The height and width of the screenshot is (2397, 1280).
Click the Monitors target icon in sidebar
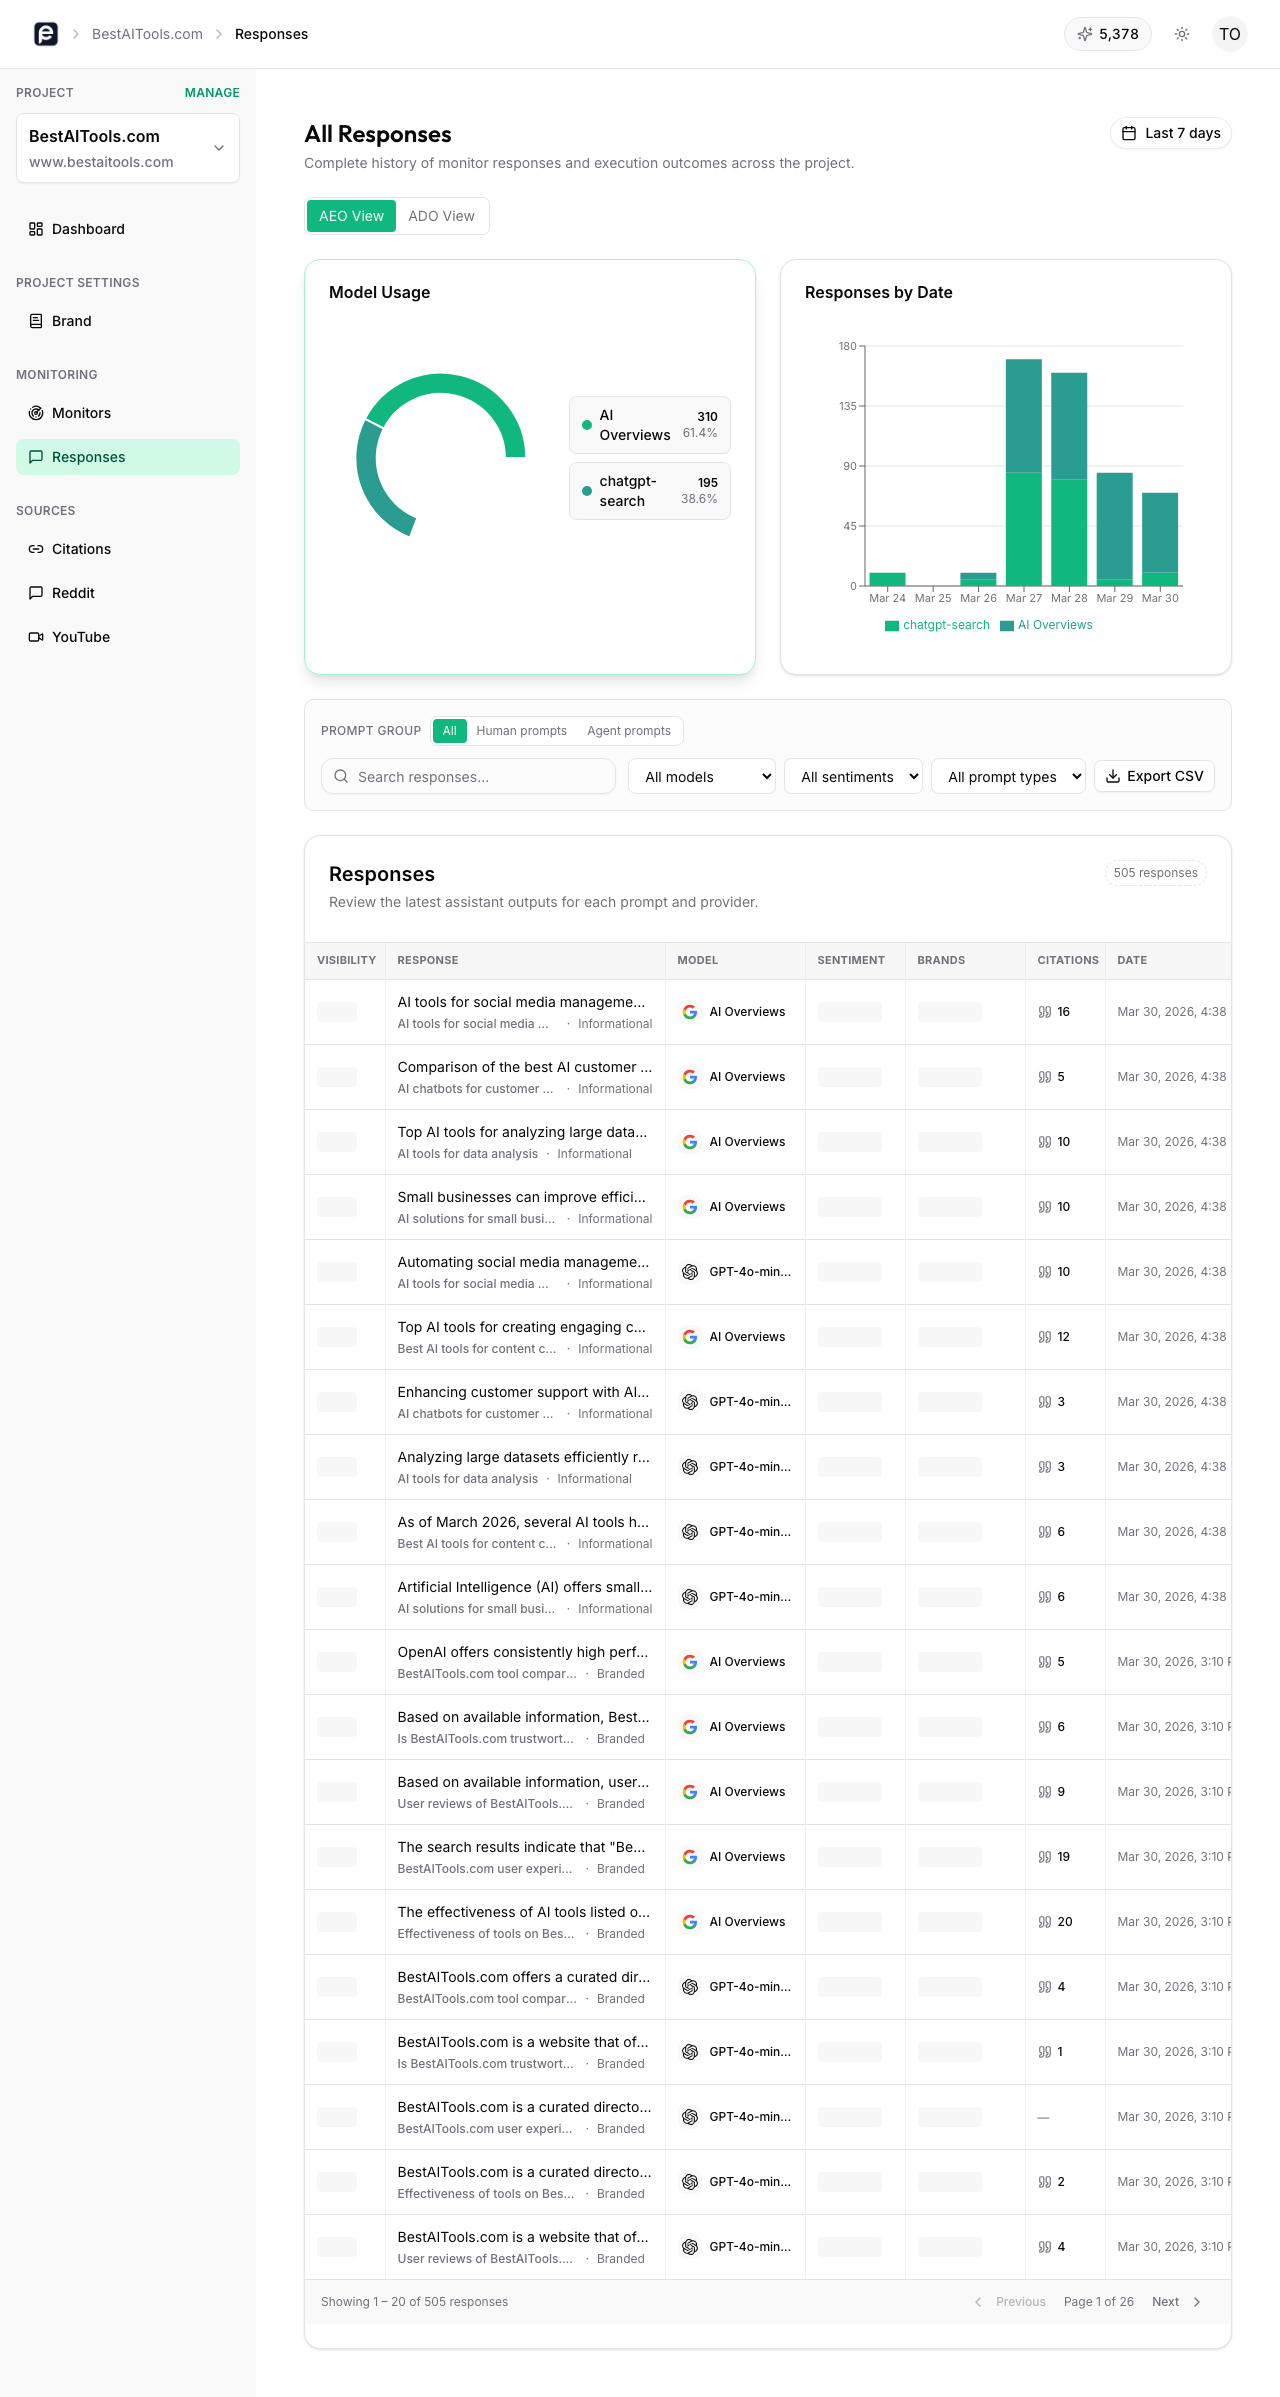point(36,413)
